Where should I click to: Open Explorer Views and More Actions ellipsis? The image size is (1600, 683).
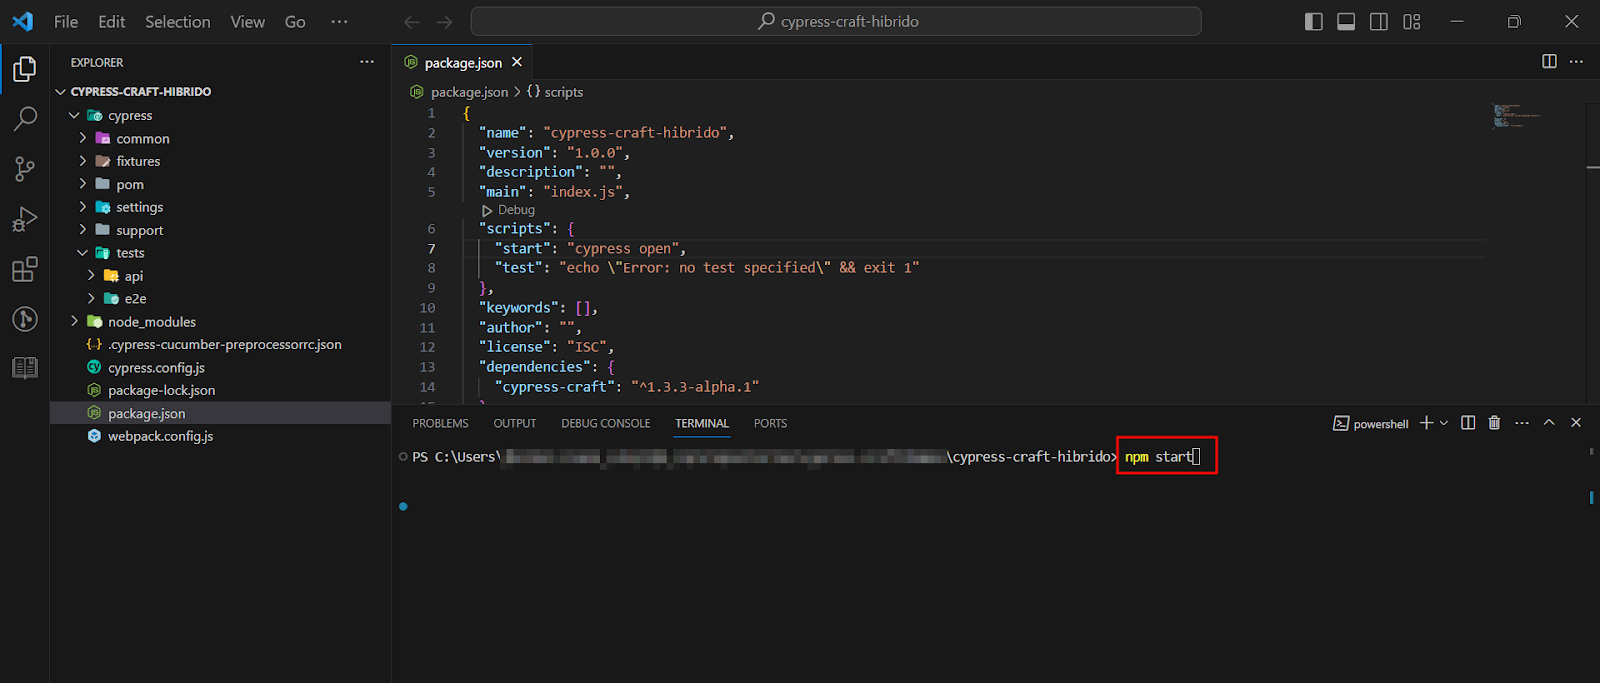pyautogui.click(x=367, y=62)
